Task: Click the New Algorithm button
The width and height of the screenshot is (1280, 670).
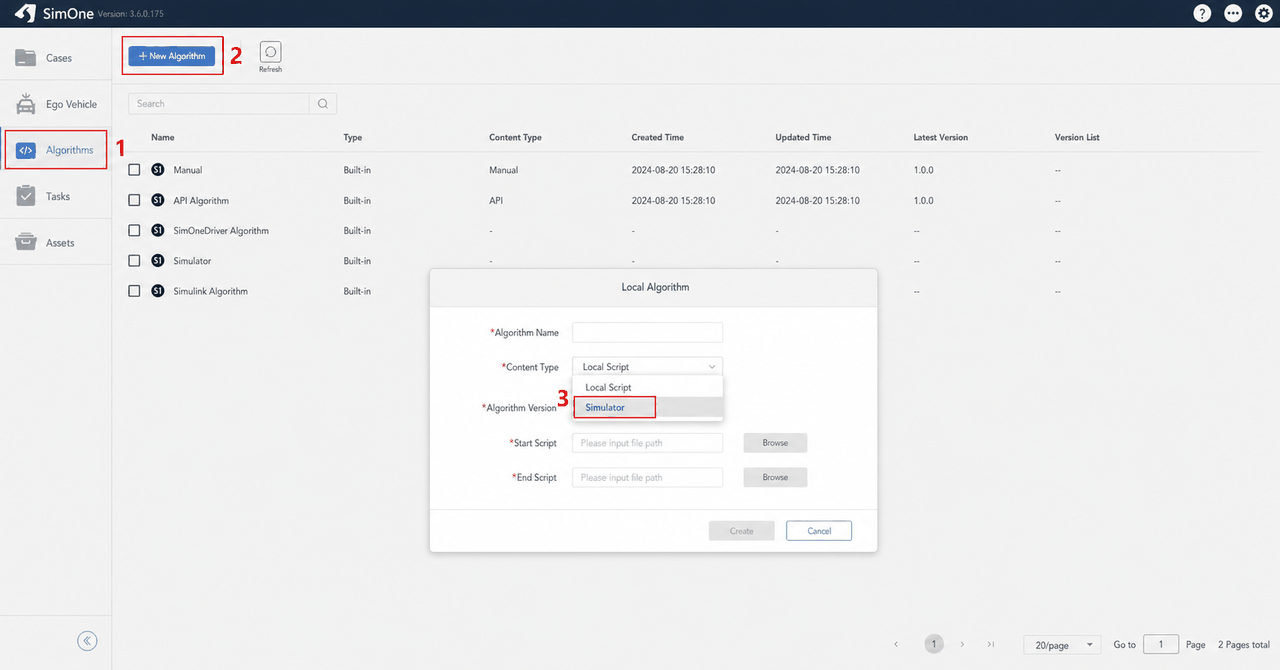Action: [x=171, y=56]
